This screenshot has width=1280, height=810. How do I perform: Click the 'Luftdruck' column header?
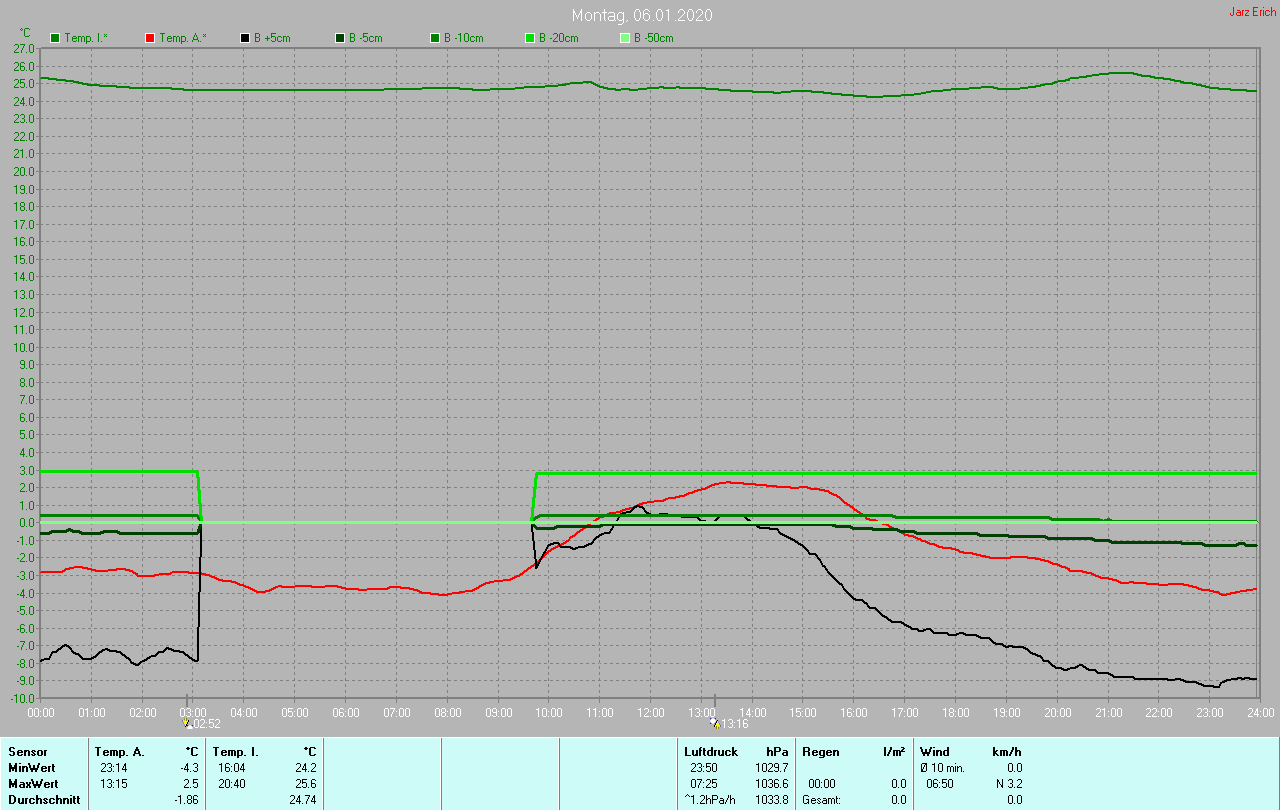[x=711, y=751]
